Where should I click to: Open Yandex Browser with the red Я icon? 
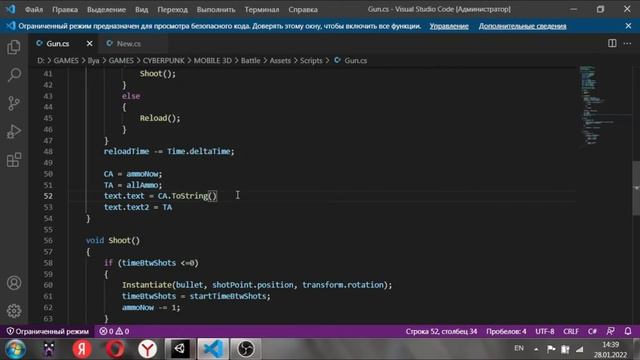coord(82,349)
